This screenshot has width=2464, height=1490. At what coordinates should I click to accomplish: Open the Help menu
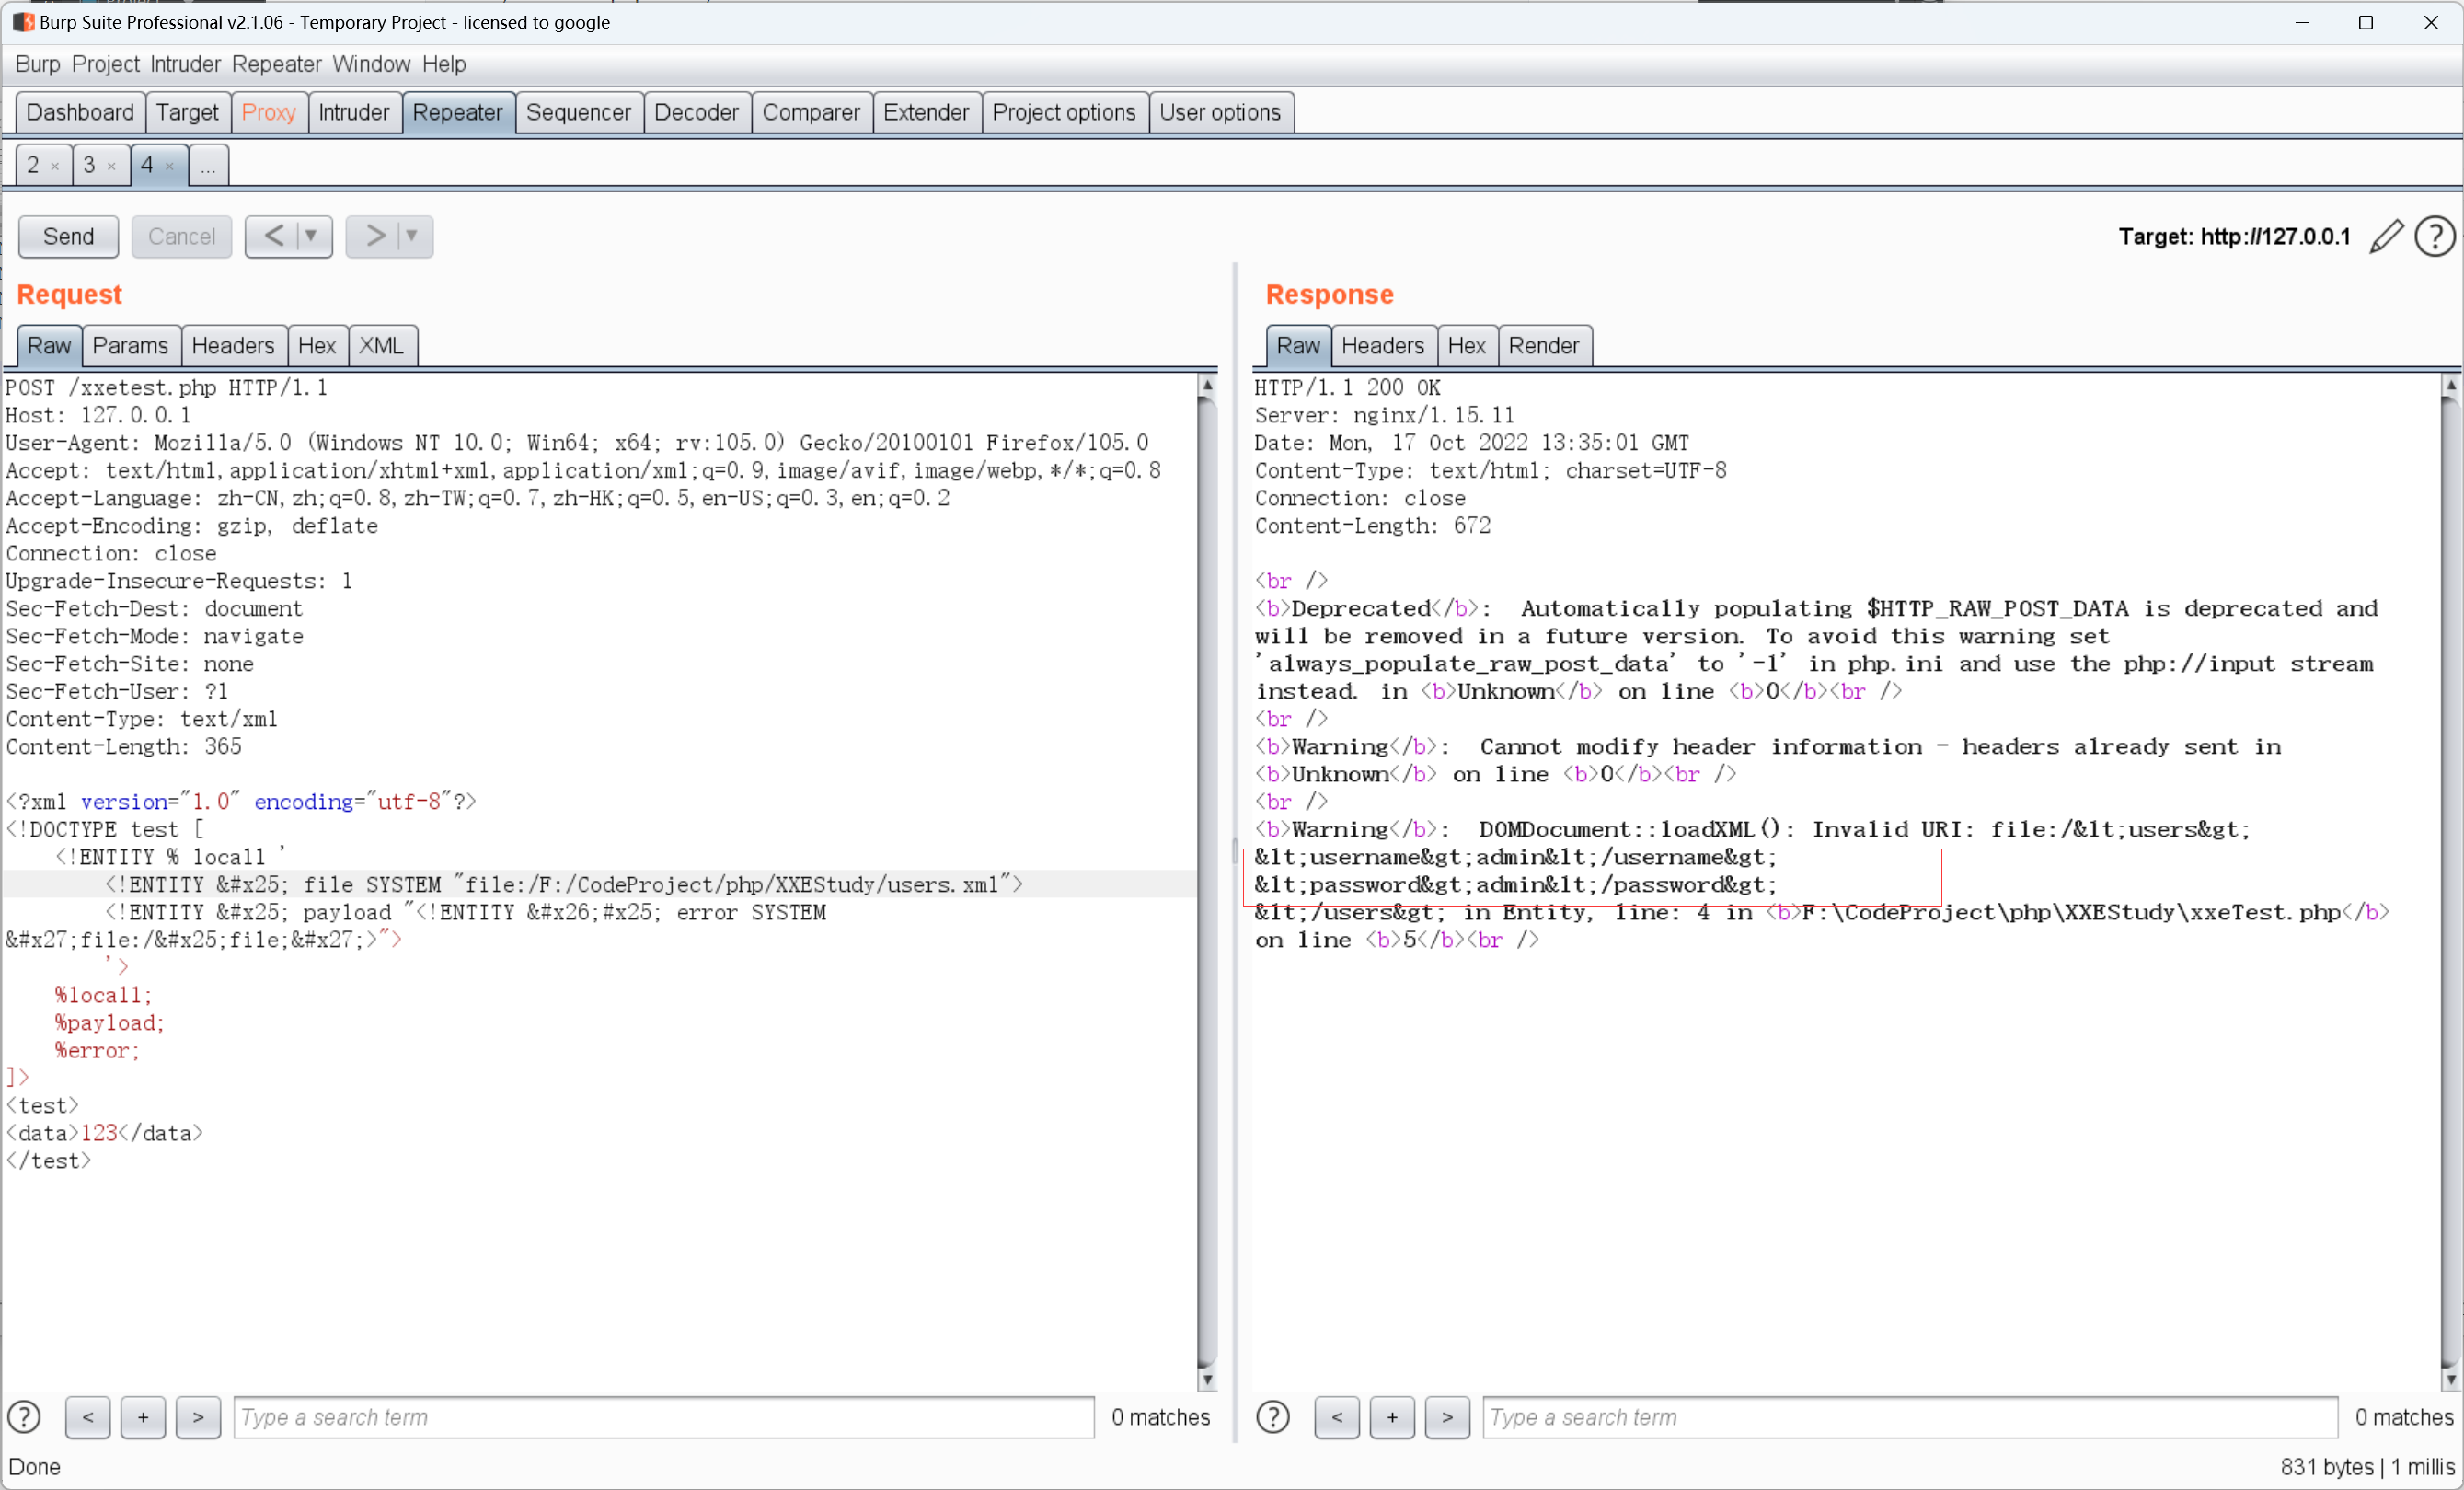coord(444,64)
